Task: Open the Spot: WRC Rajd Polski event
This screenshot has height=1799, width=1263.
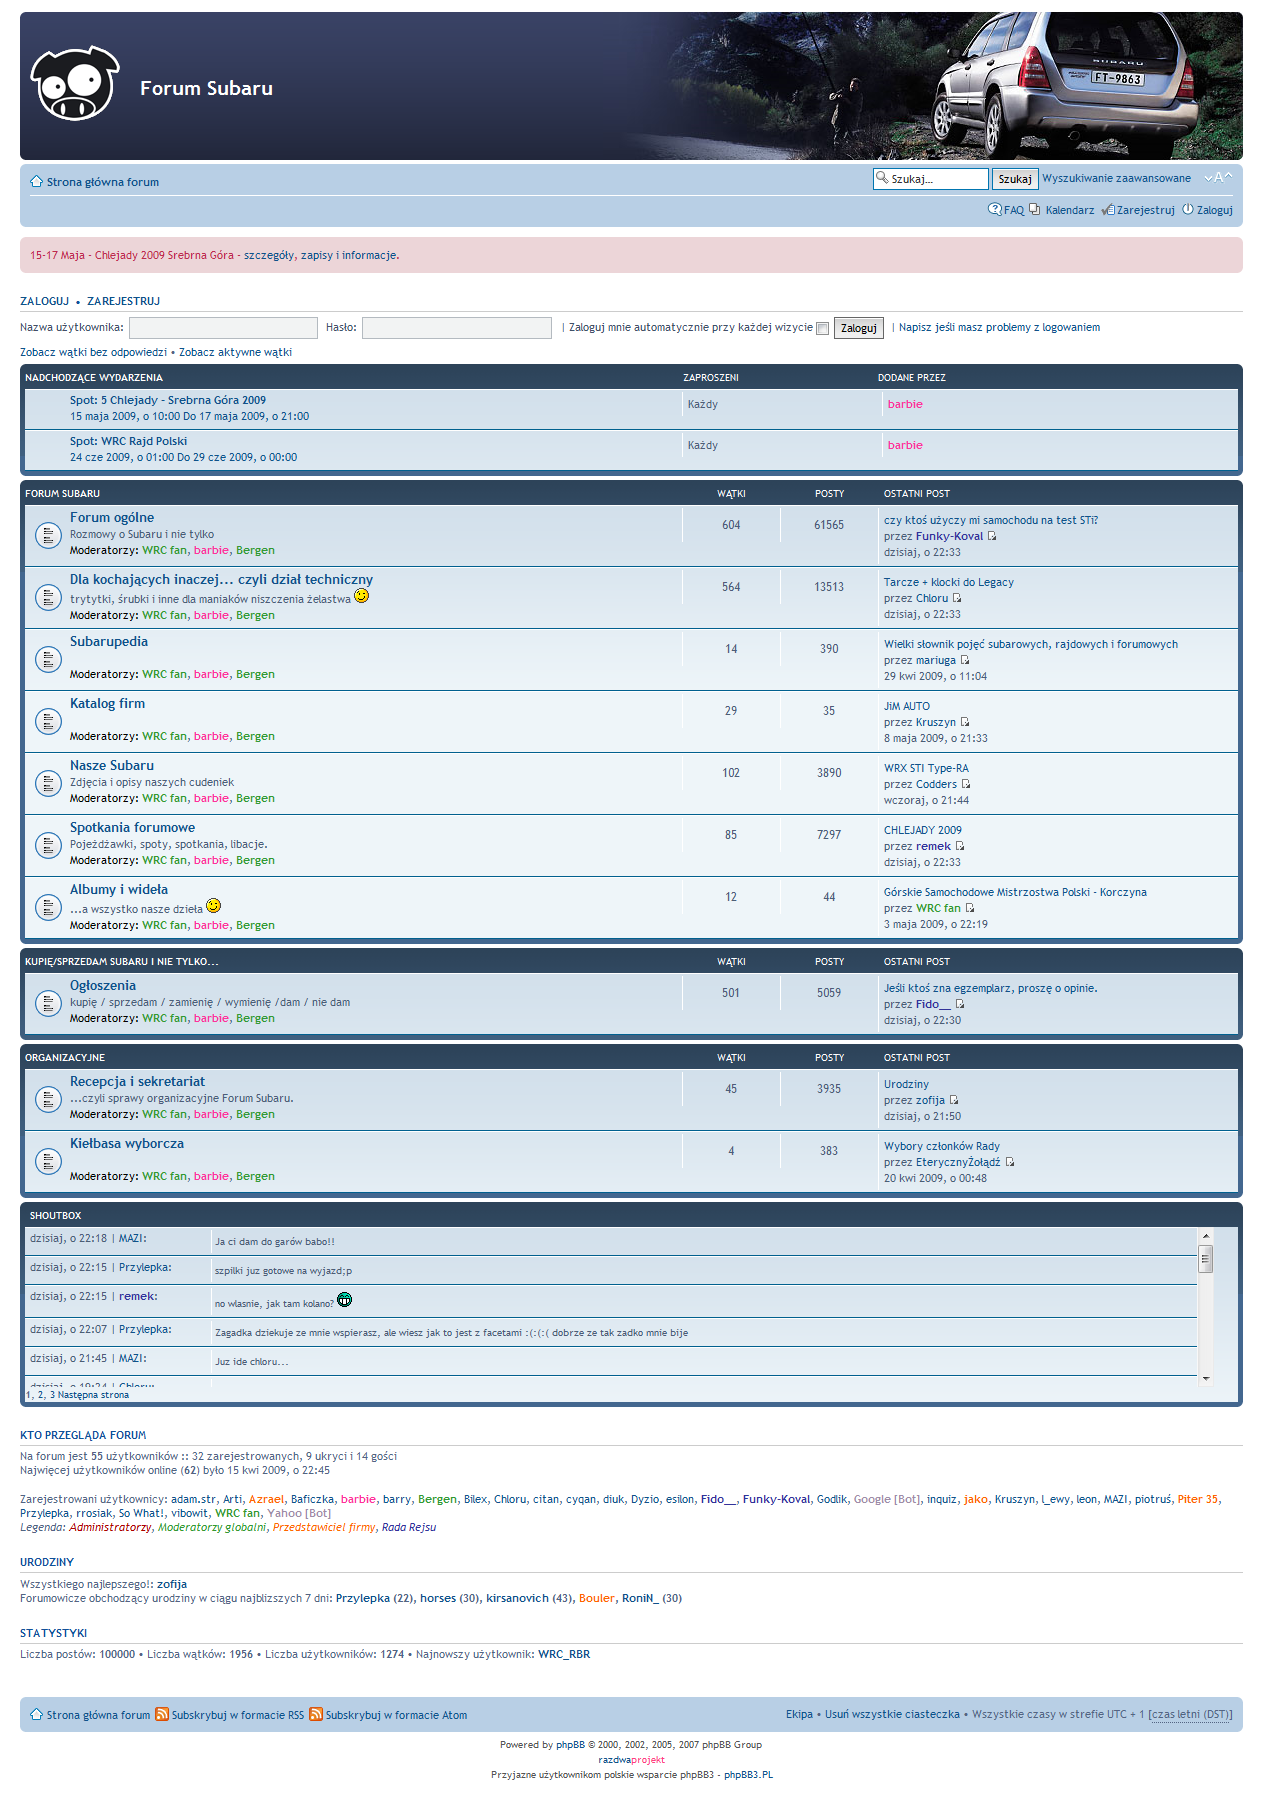Action: coord(128,441)
